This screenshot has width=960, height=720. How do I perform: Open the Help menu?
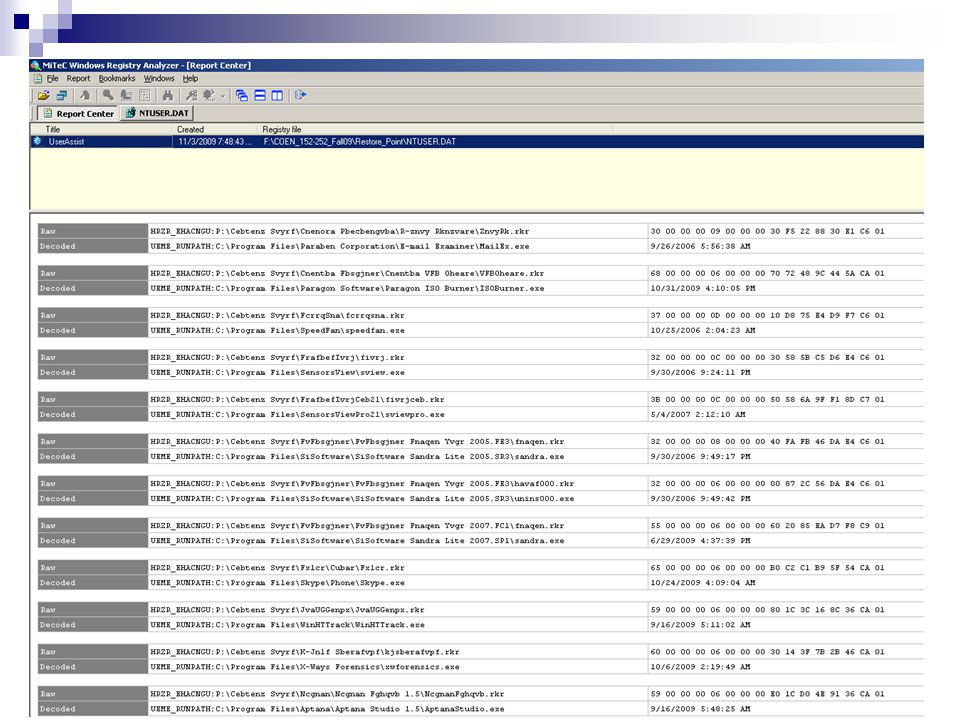[190, 79]
